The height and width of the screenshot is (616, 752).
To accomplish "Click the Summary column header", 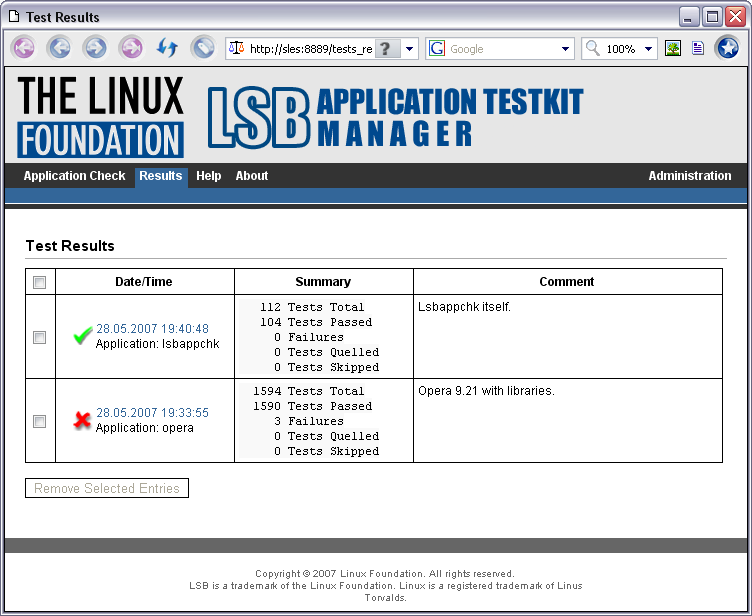I will point(323,282).
